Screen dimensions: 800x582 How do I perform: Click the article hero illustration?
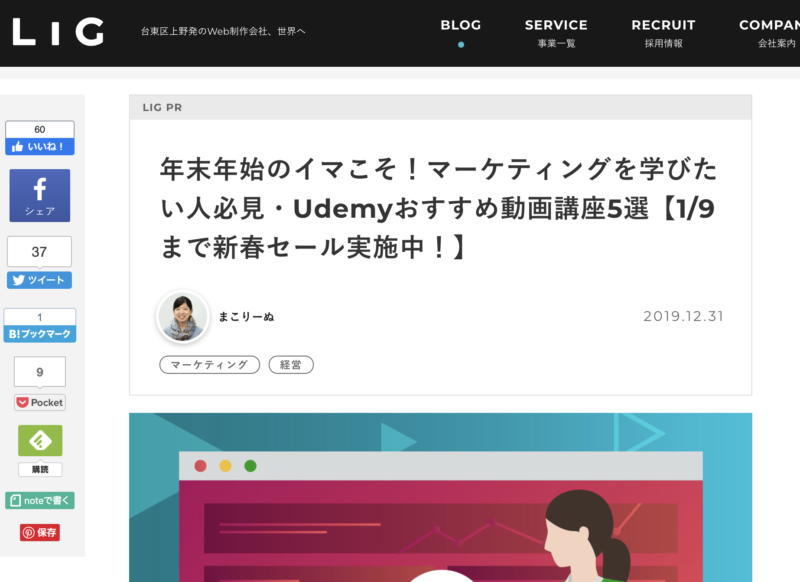pos(440,497)
